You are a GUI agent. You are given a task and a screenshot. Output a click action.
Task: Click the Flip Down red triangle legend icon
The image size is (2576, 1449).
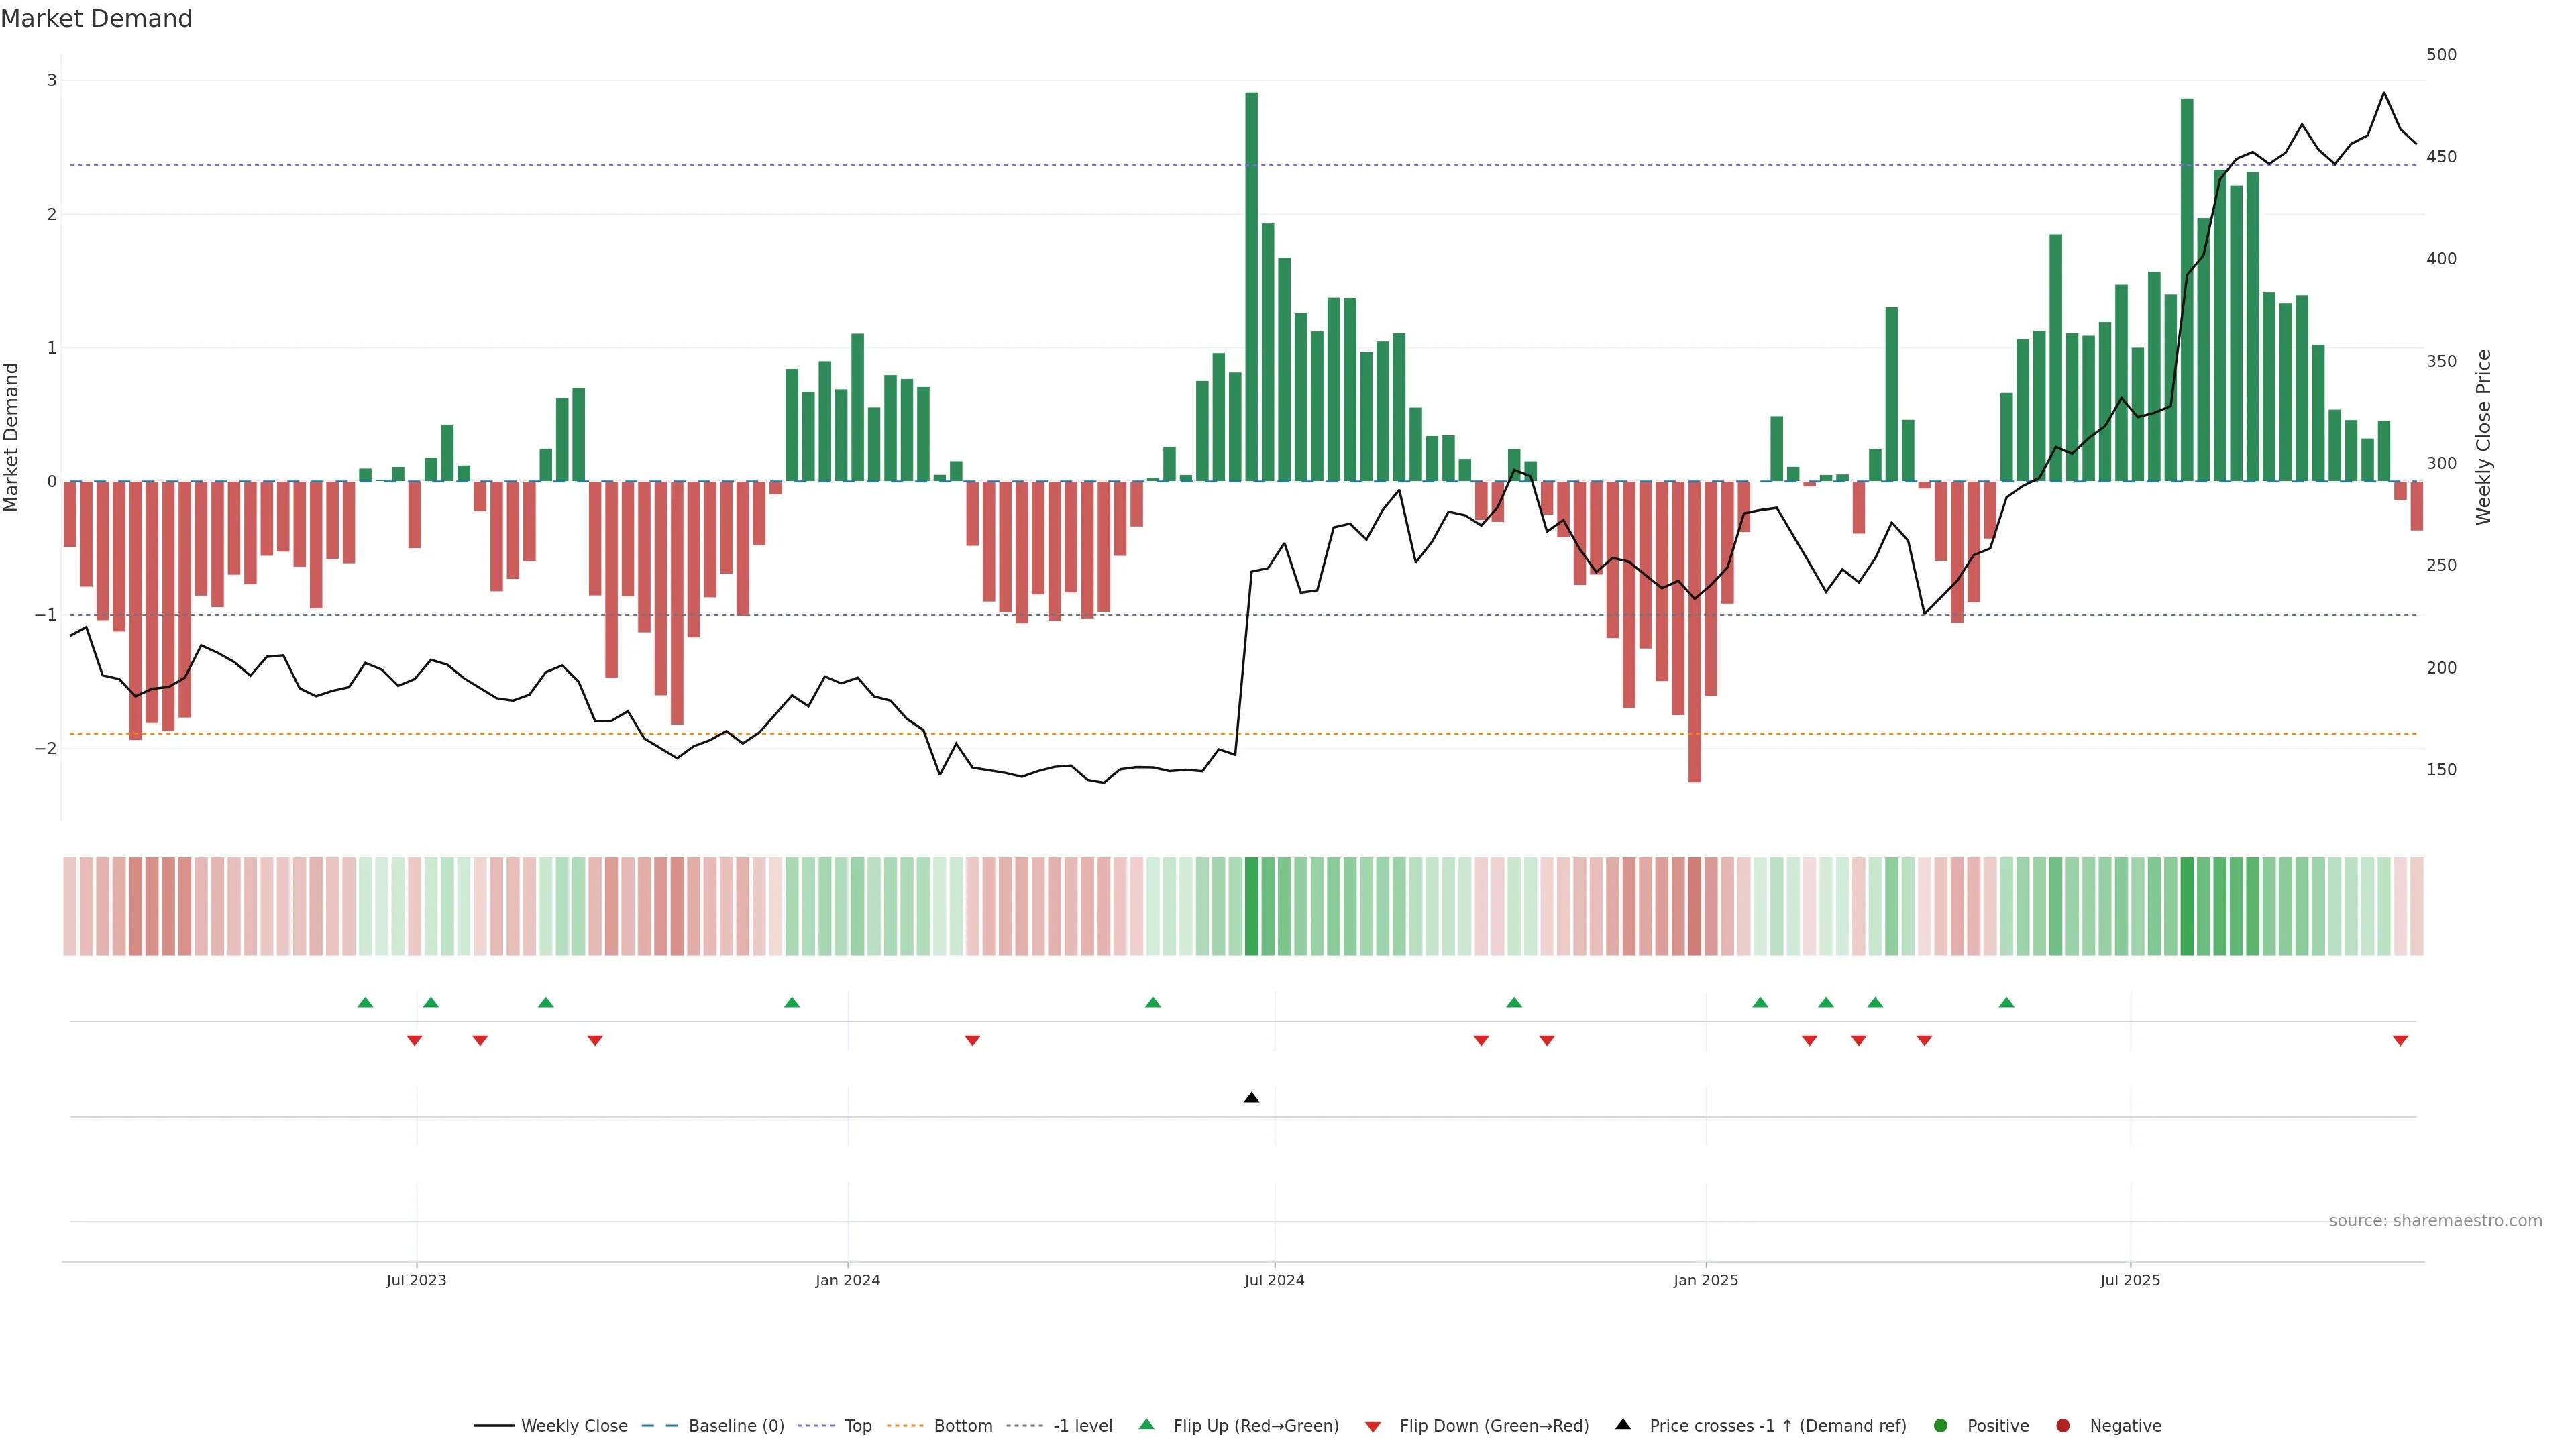1373,1426
